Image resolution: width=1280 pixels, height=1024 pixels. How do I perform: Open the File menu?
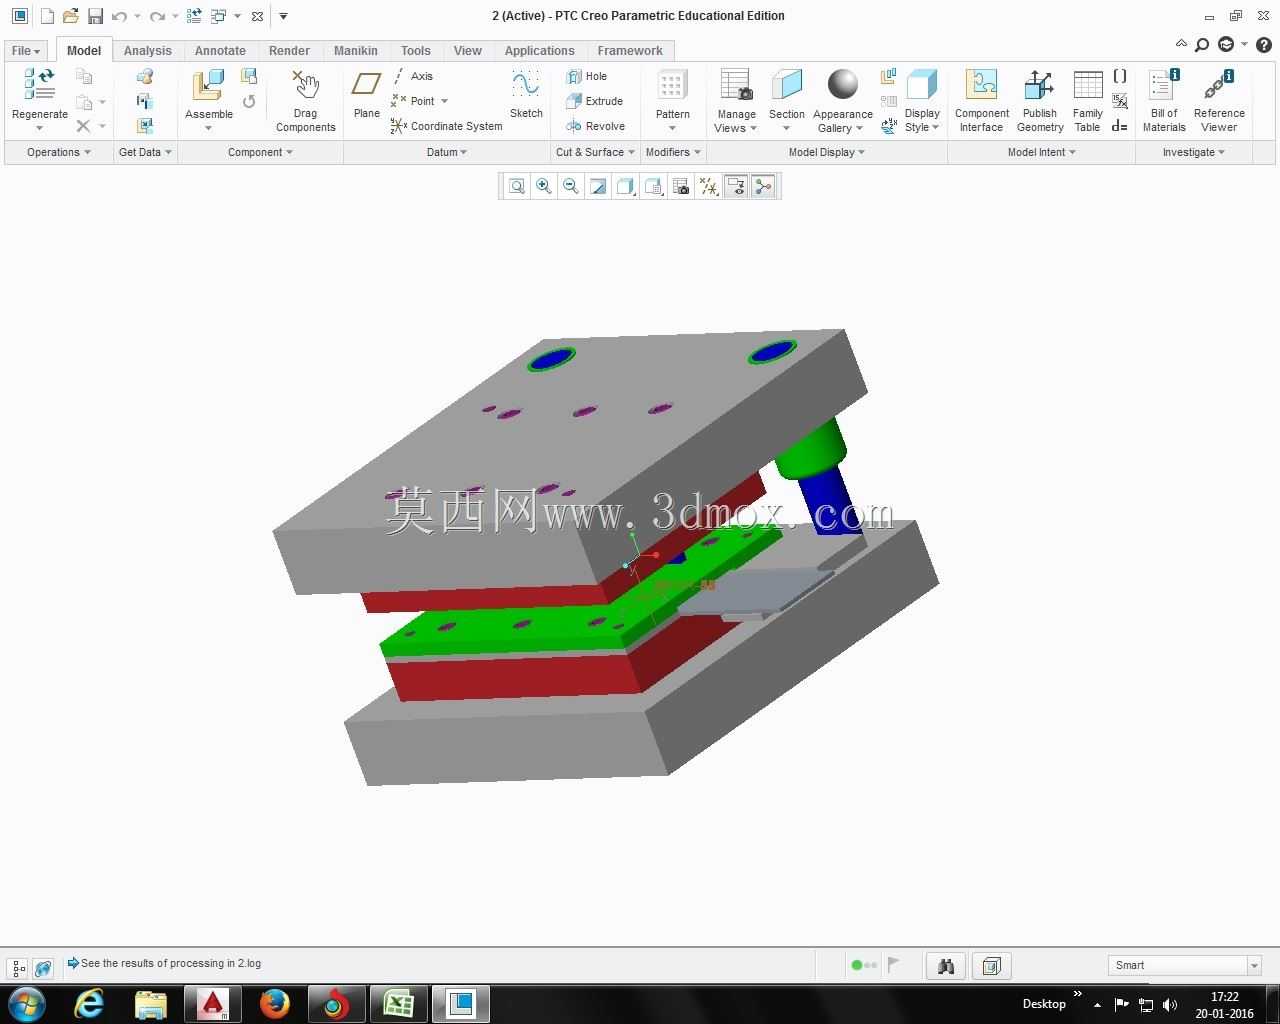tap(25, 51)
